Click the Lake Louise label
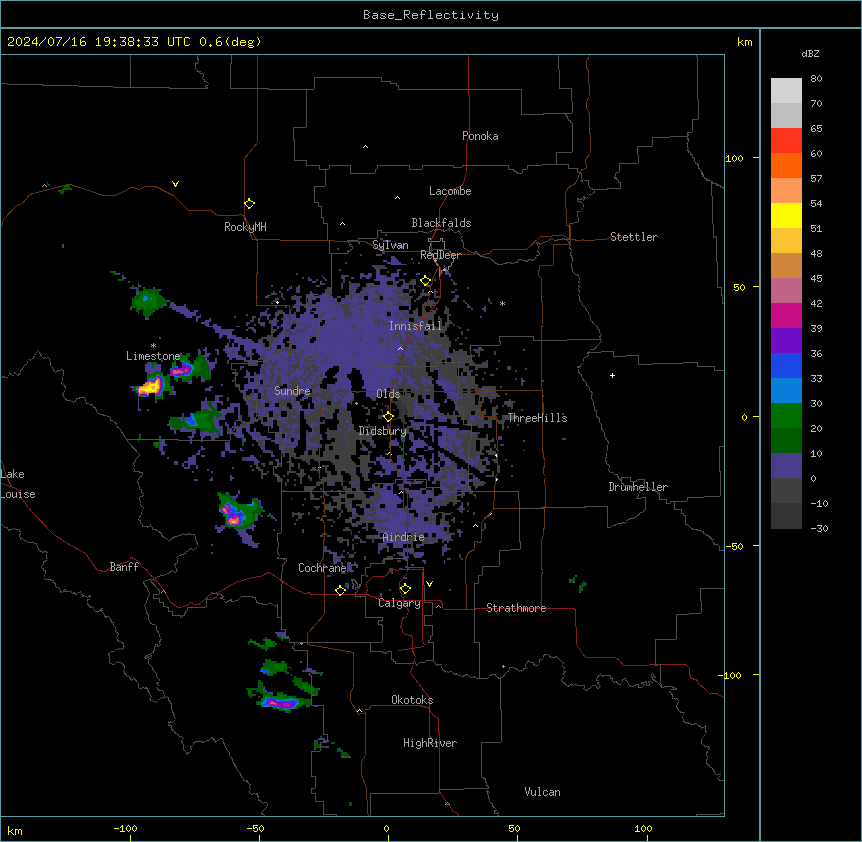862x842 pixels. 17,484
